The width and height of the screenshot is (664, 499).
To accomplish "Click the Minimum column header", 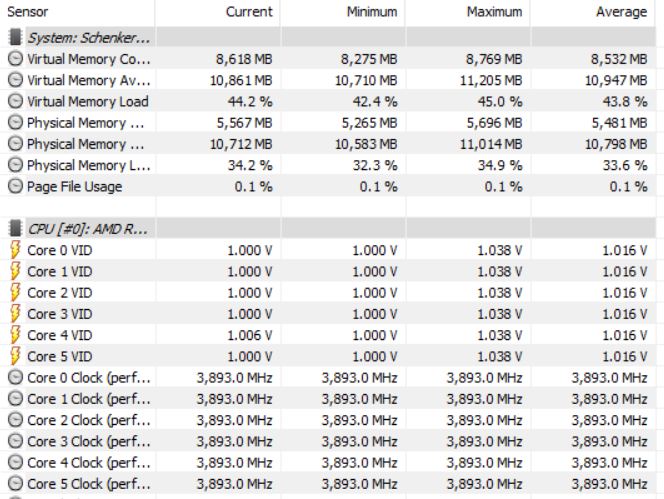I will pyautogui.click(x=372, y=11).
